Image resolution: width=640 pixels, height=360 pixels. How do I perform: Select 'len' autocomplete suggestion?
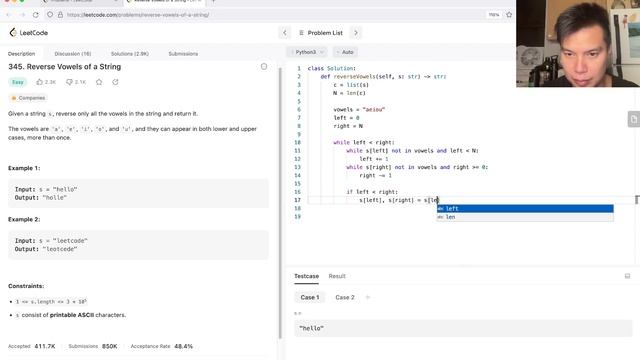[525, 217]
